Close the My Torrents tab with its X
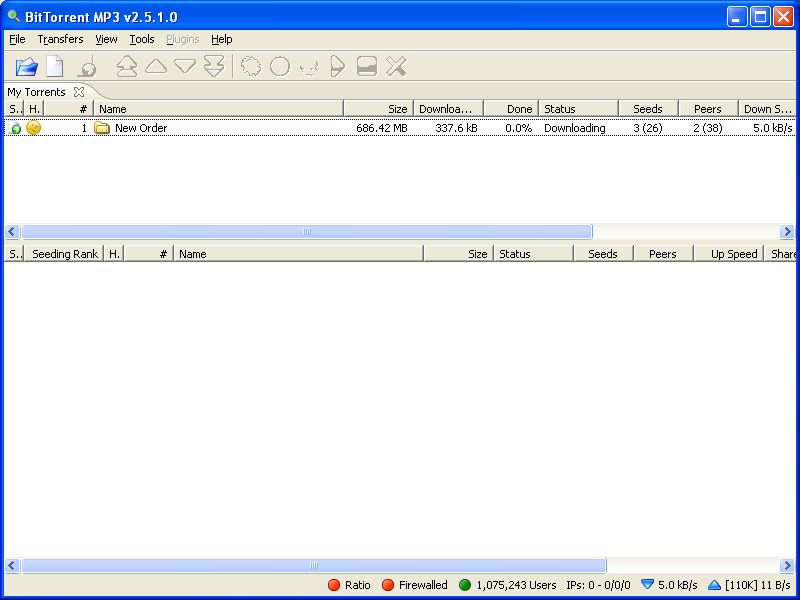 (79, 92)
